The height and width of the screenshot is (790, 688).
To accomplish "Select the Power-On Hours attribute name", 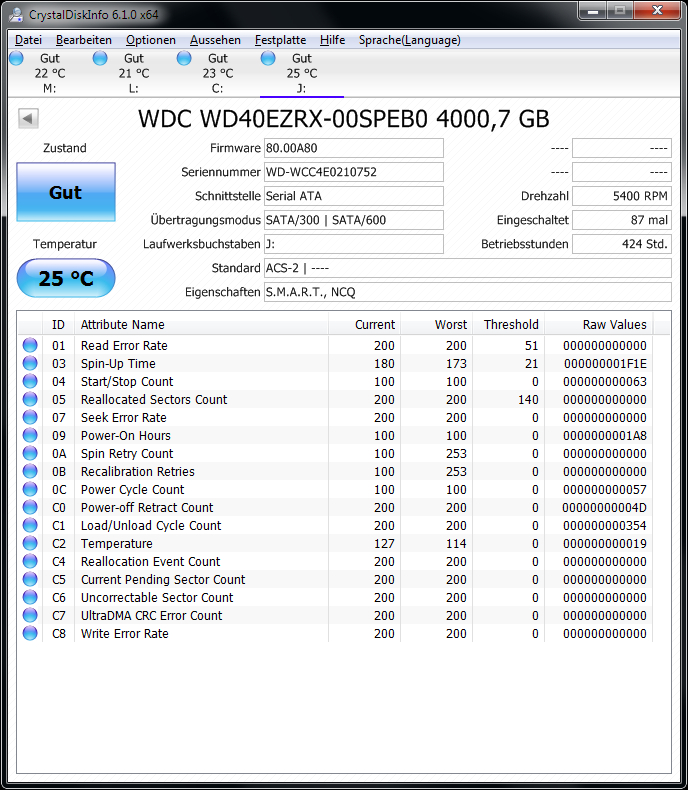I will click(x=126, y=436).
